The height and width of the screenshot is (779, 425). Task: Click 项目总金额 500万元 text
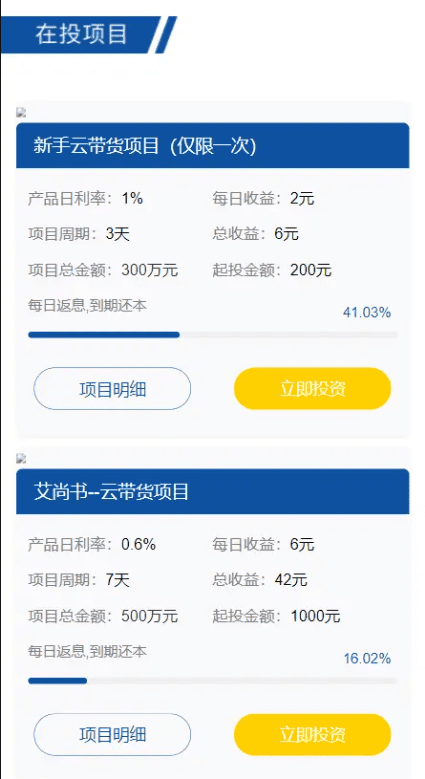click(103, 616)
